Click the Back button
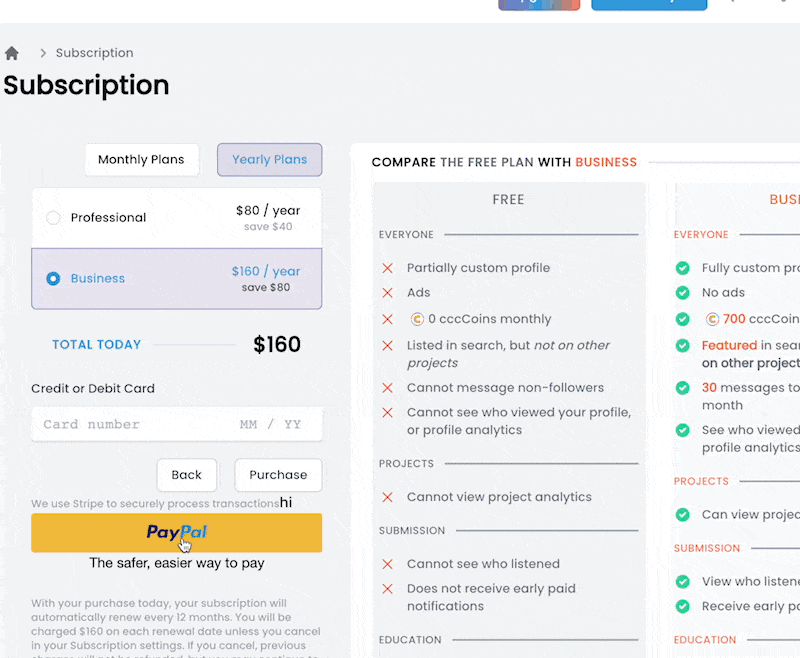Screen dimensions: 800x658 [187, 475]
